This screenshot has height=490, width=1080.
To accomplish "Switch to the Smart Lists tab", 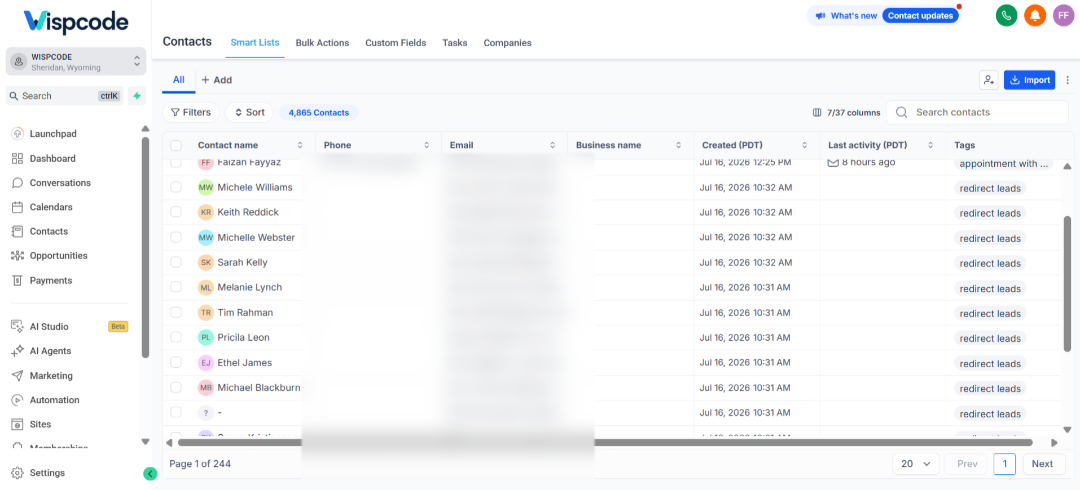I will tap(255, 43).
